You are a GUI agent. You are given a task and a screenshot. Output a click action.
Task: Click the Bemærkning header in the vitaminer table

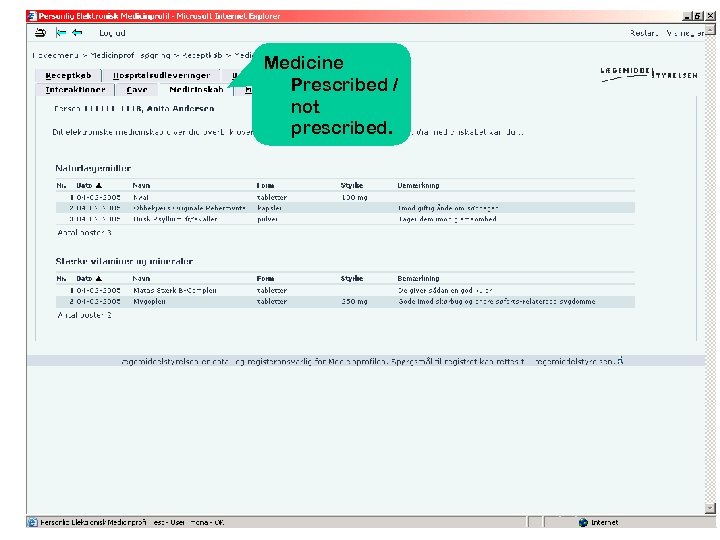pyautogui.click(x=418, y=279)
